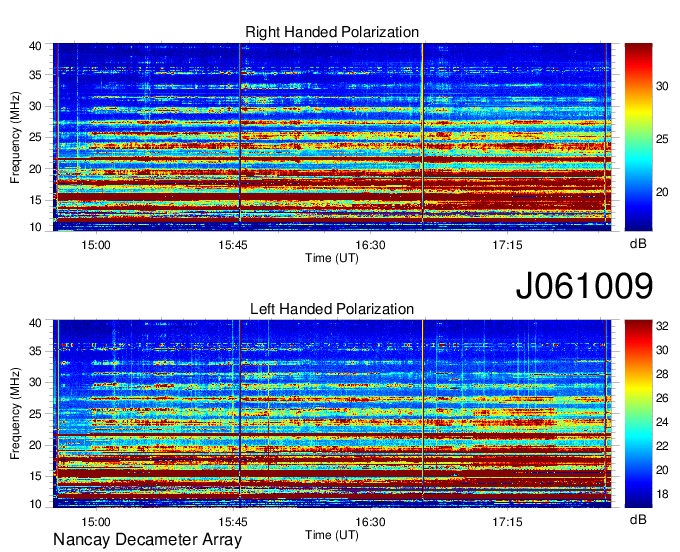Click the 15:00 time tick on lower plot

(x=96, y=522)
